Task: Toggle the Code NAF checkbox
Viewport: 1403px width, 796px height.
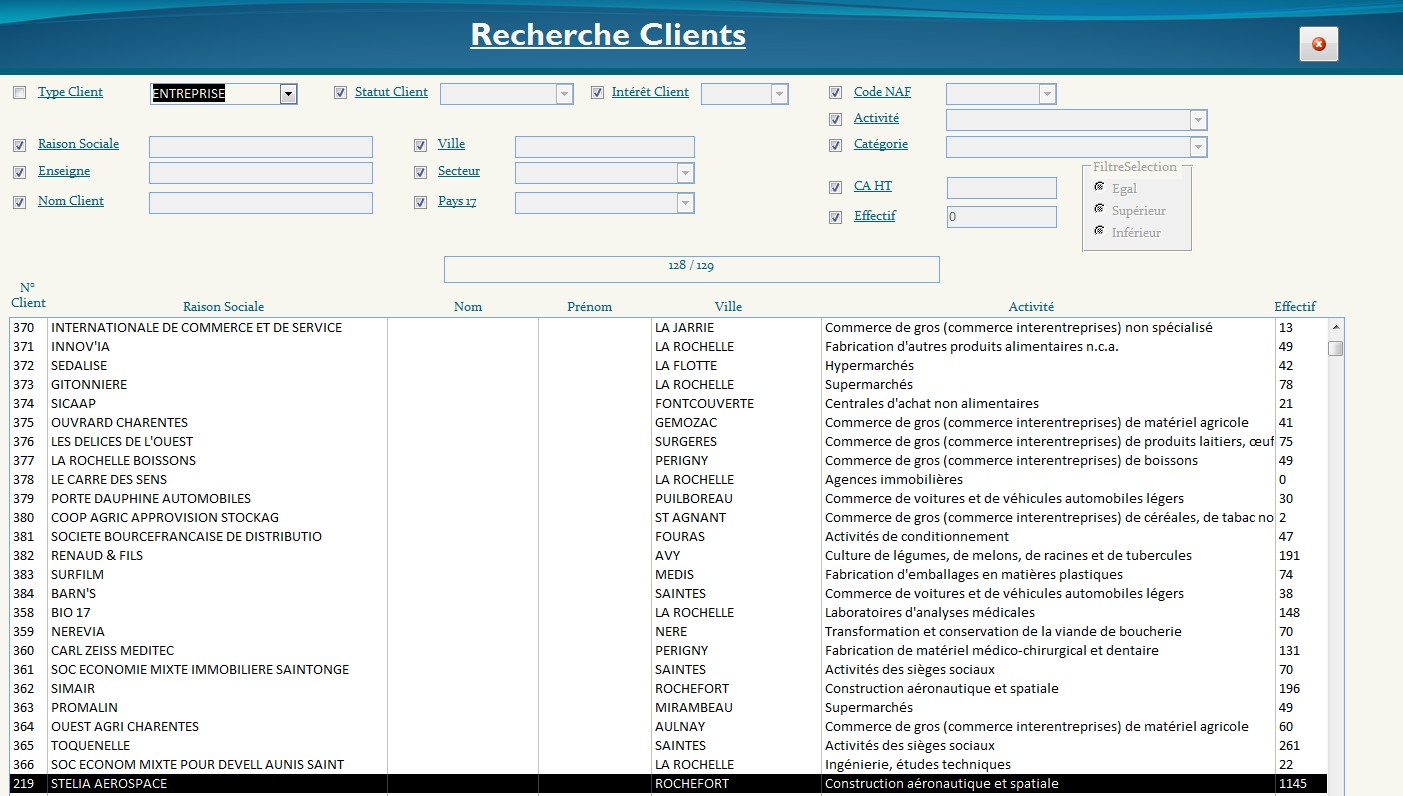Action: 836,93
